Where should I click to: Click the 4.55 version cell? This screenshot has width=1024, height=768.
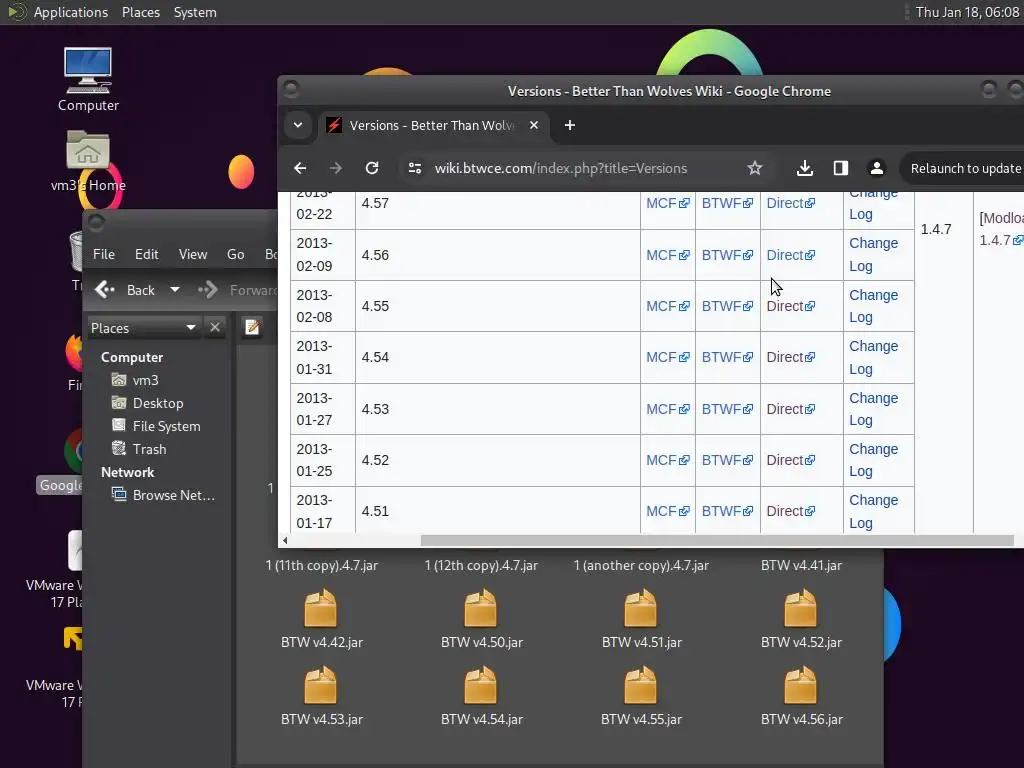click(x=498, y=306)
